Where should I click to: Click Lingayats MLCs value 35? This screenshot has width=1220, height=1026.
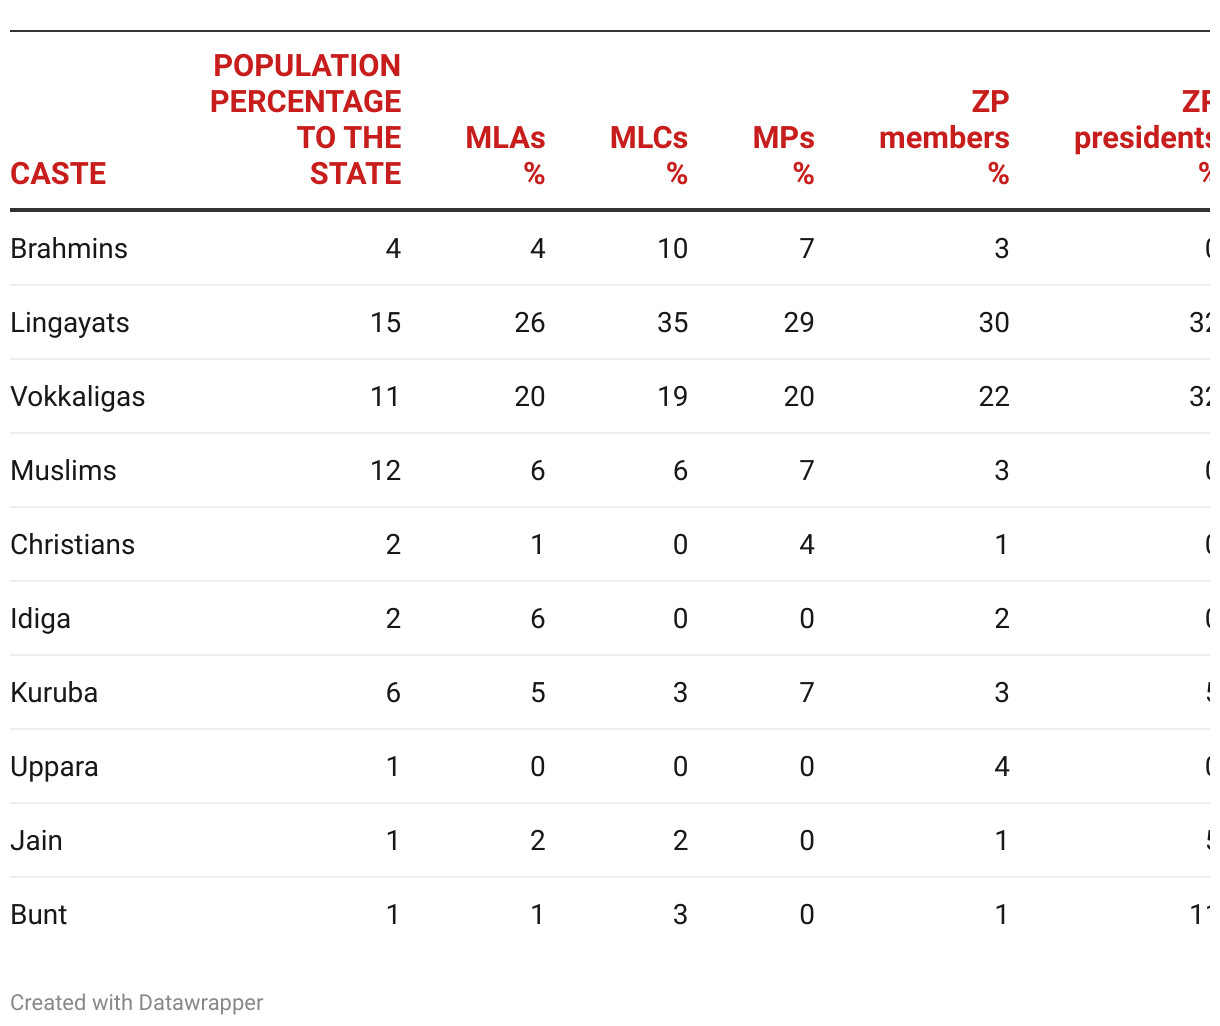point(672,322)
